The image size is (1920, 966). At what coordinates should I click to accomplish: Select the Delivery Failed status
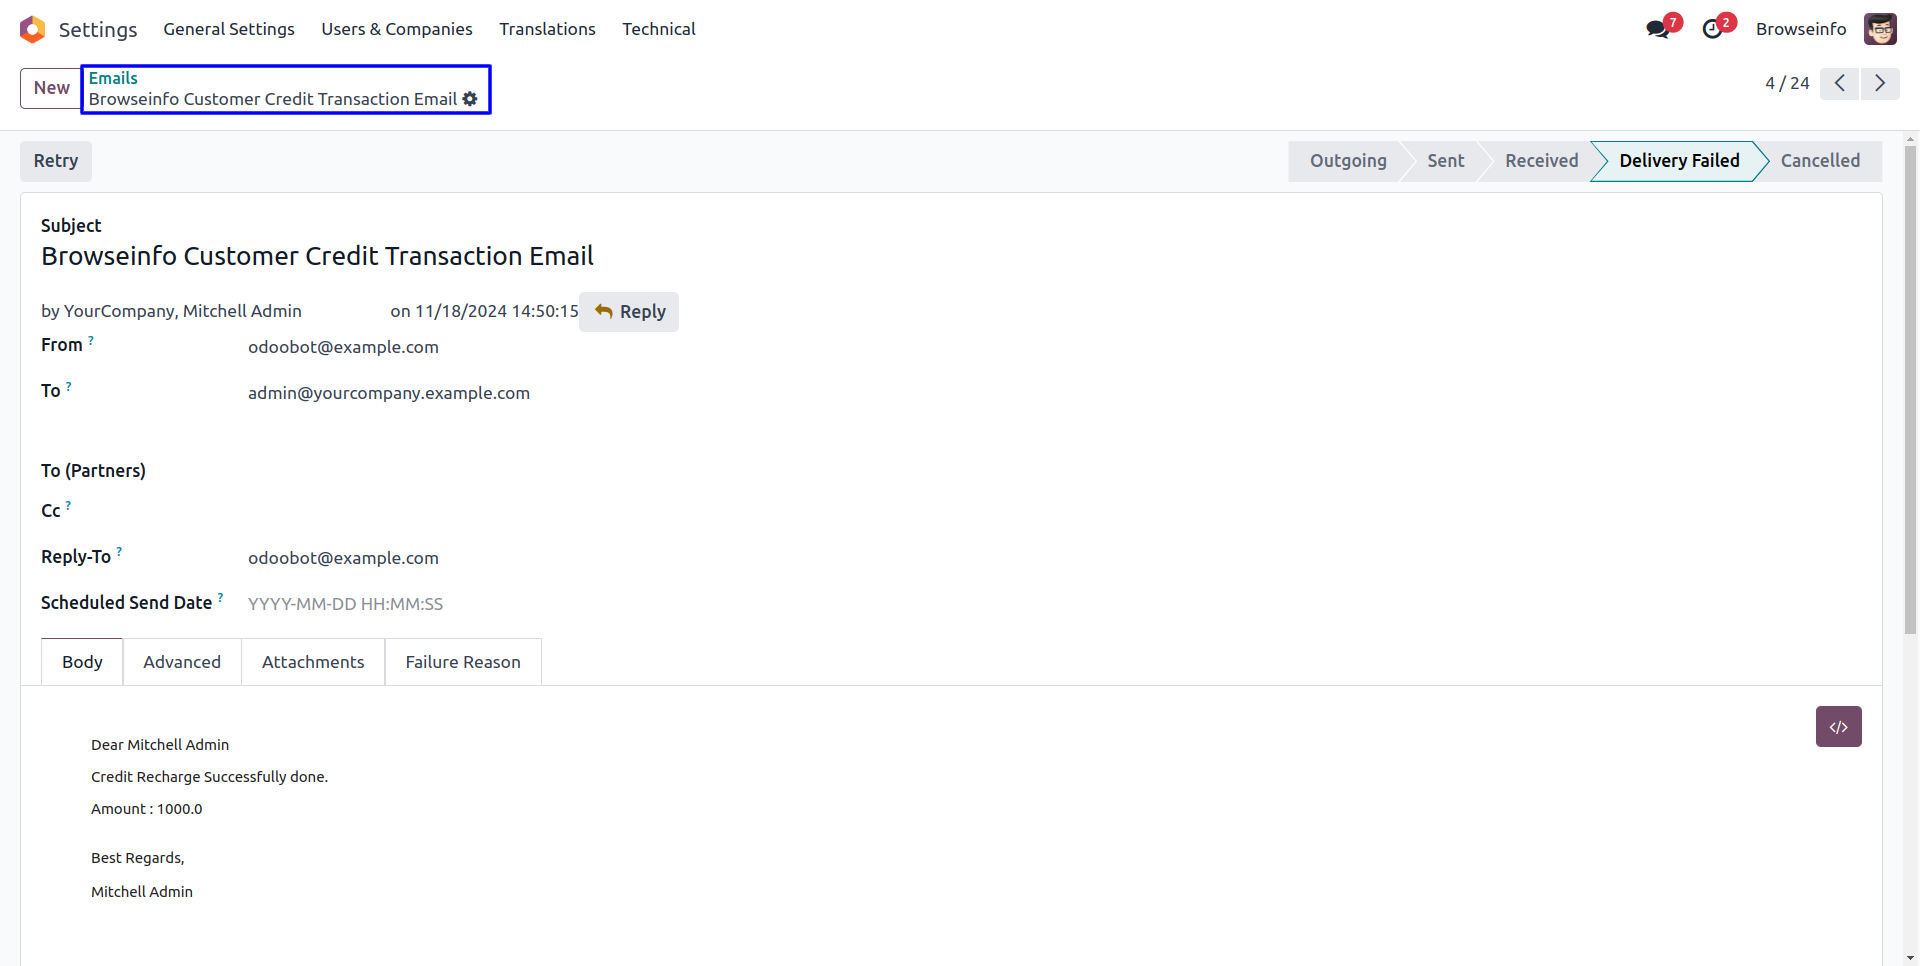pos(1680,161)
